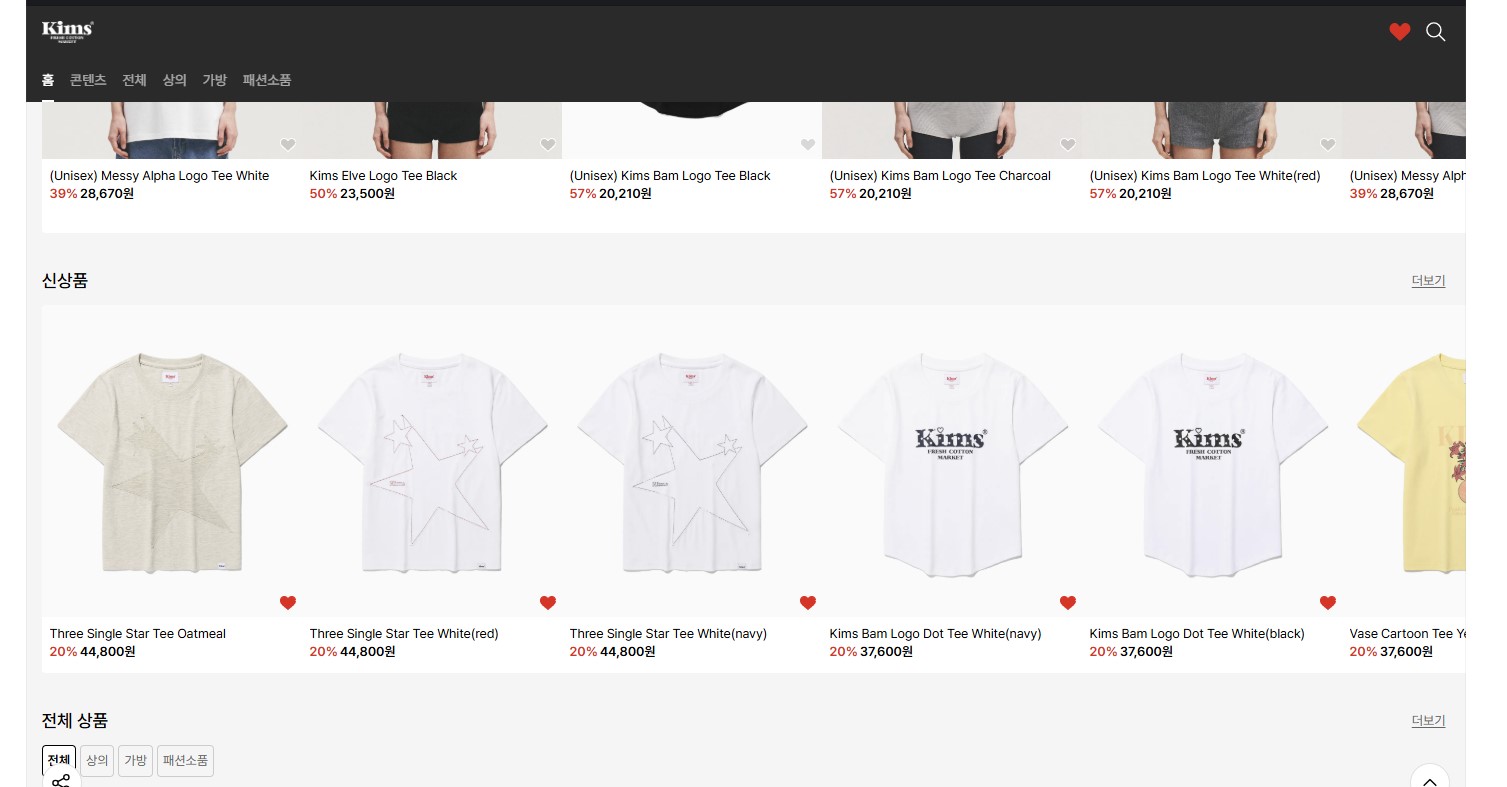Toggle heart on Three Single Star Tee White(red)
The image size is (1507, 787).
tap(548, 602)
